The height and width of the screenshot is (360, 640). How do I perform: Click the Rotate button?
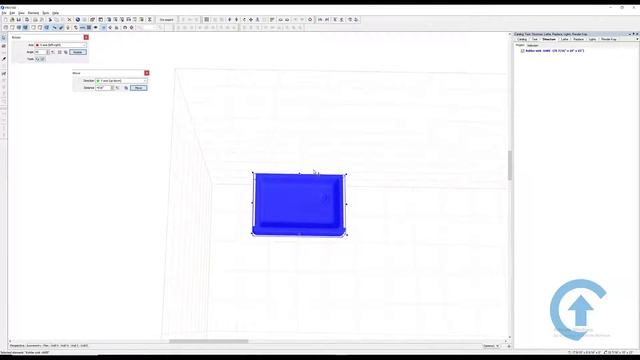78,52
